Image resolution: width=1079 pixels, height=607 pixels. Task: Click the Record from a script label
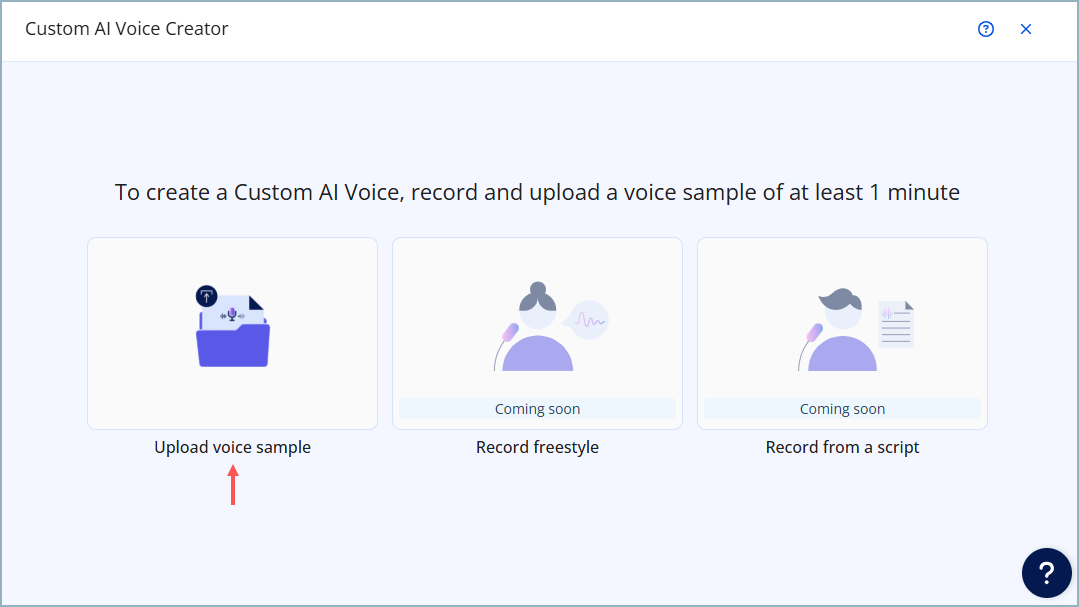coord(842,447)
